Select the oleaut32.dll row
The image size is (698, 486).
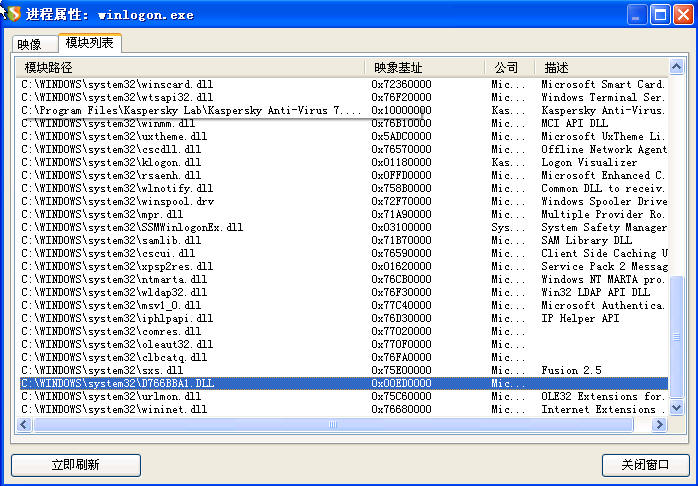(x=344, y=344)
